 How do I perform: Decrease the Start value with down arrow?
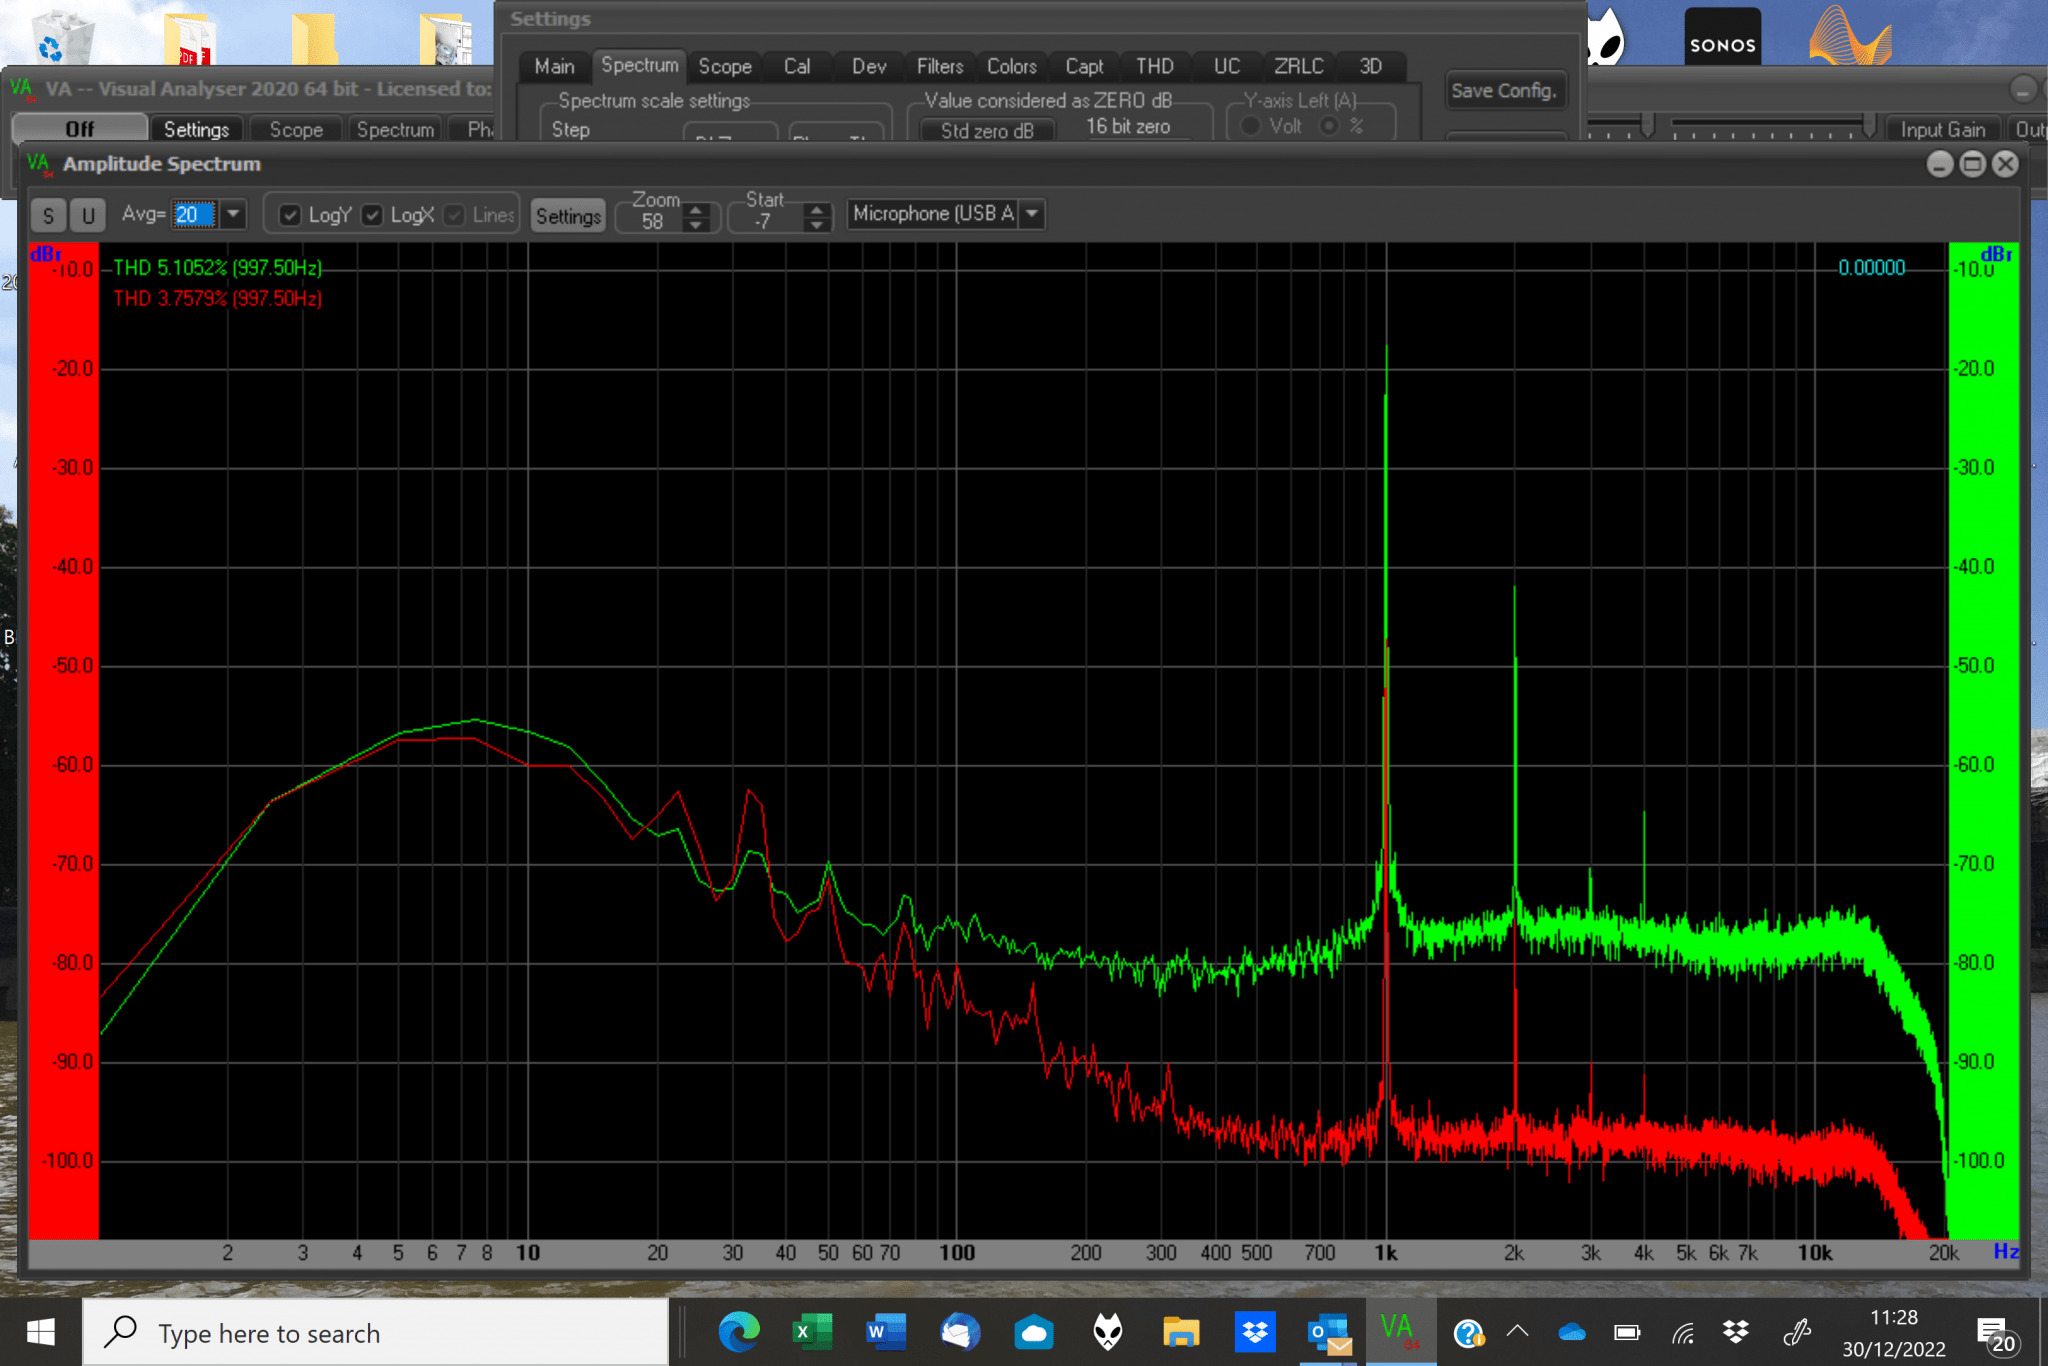tap(817, 225)
